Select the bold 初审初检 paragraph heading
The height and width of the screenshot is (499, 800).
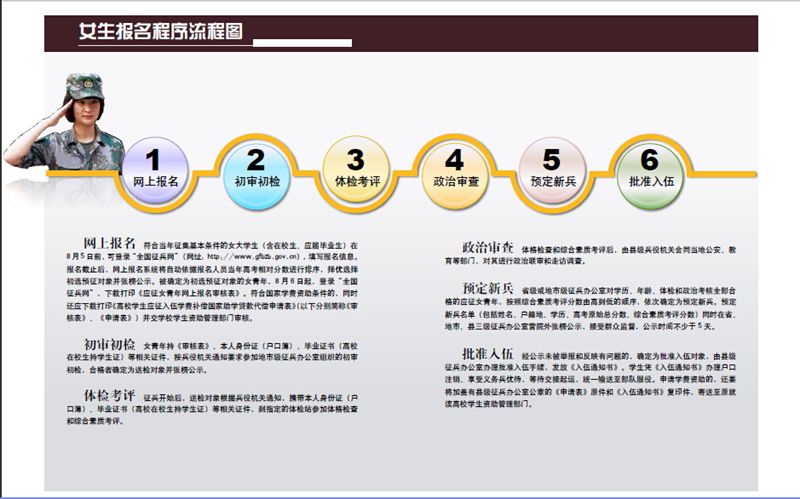point(110,342)
